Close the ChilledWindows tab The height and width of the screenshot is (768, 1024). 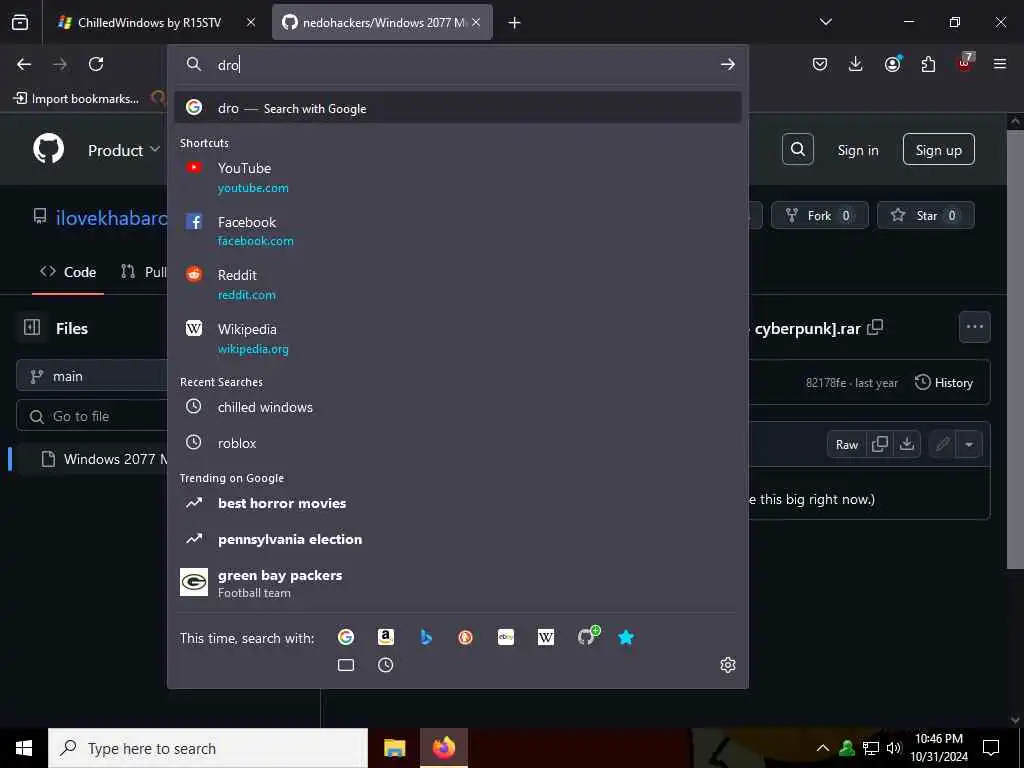click(x=251, y=22)
